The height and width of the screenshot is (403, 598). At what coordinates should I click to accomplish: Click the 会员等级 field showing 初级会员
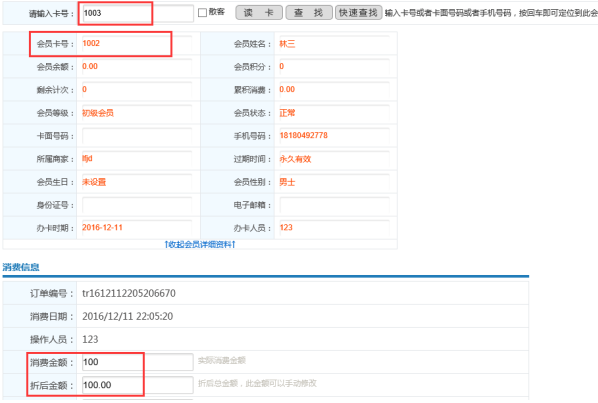[x=137, y=113]
